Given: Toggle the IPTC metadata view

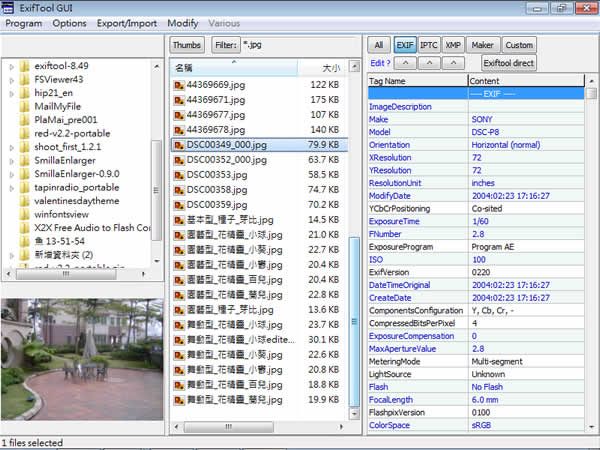Looking at the screenshot, I should [x=429, y=45].
